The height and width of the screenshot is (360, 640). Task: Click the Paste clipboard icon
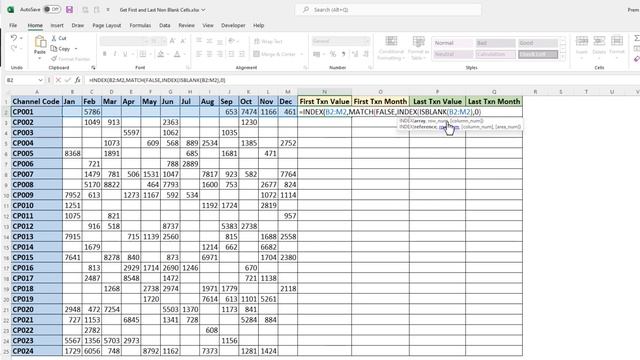pyautogui.click(x=40, y=42)
